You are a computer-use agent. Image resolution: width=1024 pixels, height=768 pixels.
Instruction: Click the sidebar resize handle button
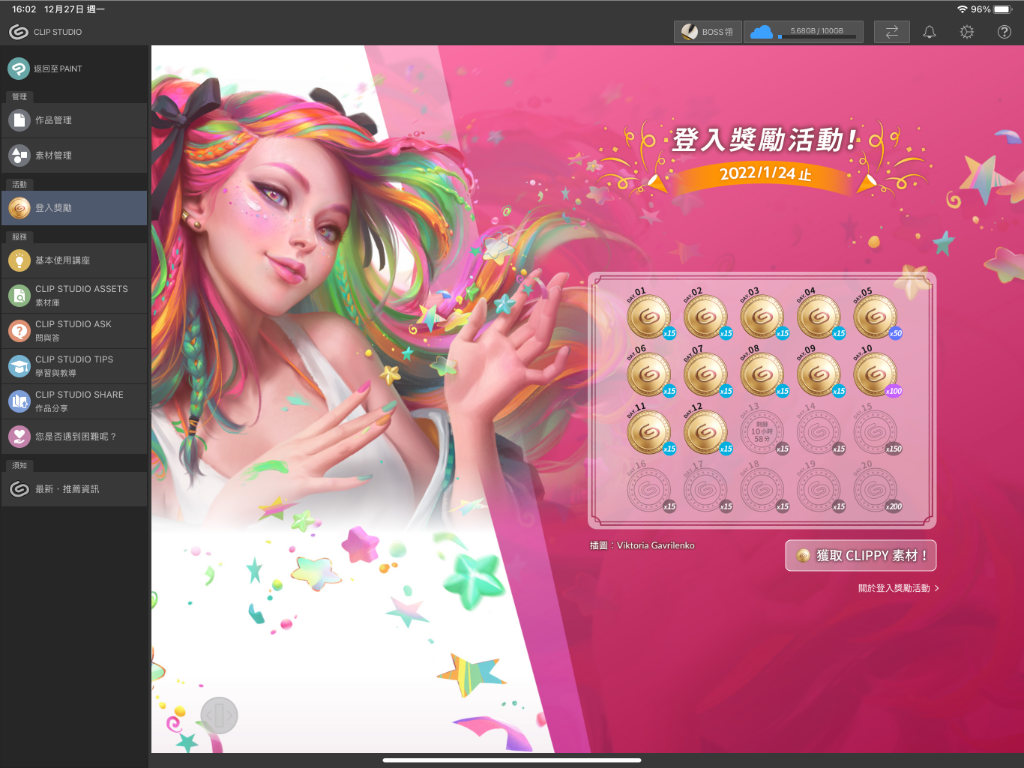219,716
